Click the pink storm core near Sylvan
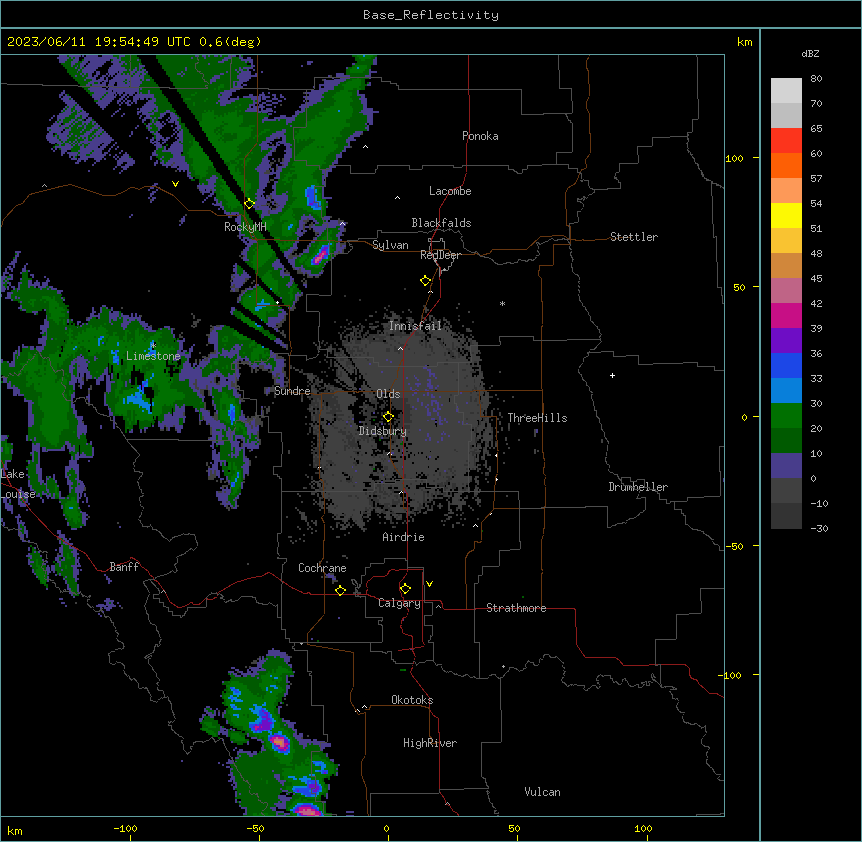 pyautogui.click(x=320, y=254)
